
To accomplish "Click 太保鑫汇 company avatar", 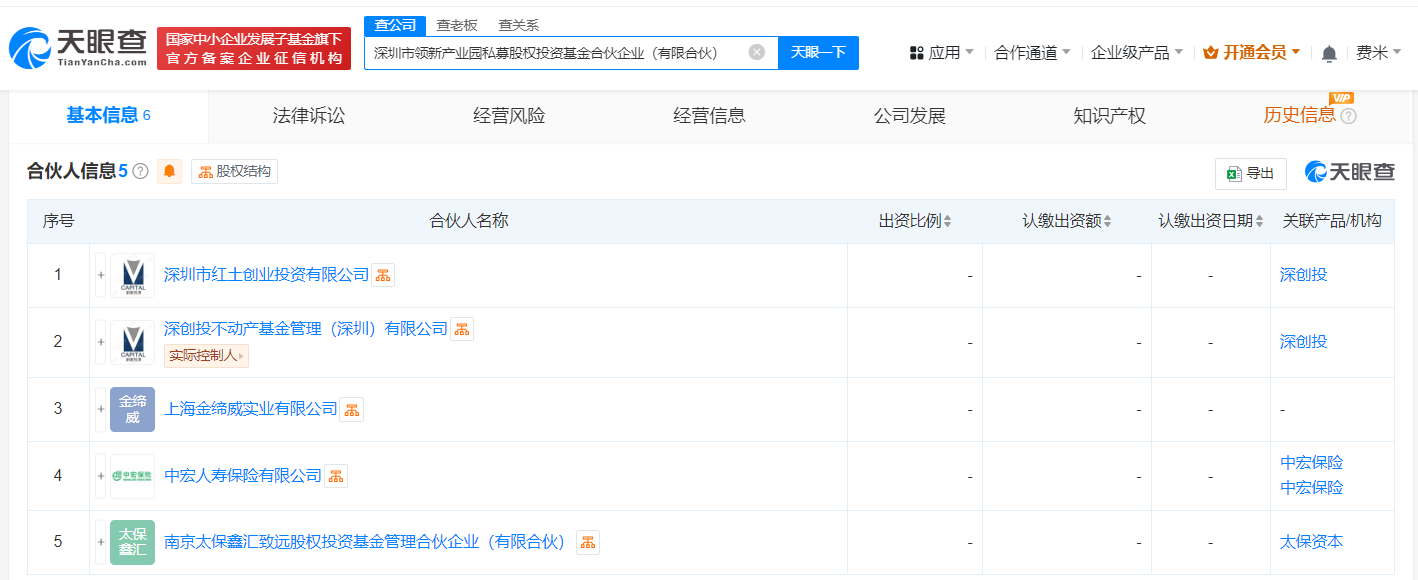I will (132, 542).
